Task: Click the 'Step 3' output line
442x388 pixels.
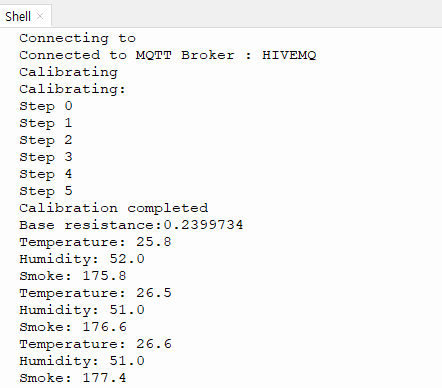Action: (x=46, y=157)
